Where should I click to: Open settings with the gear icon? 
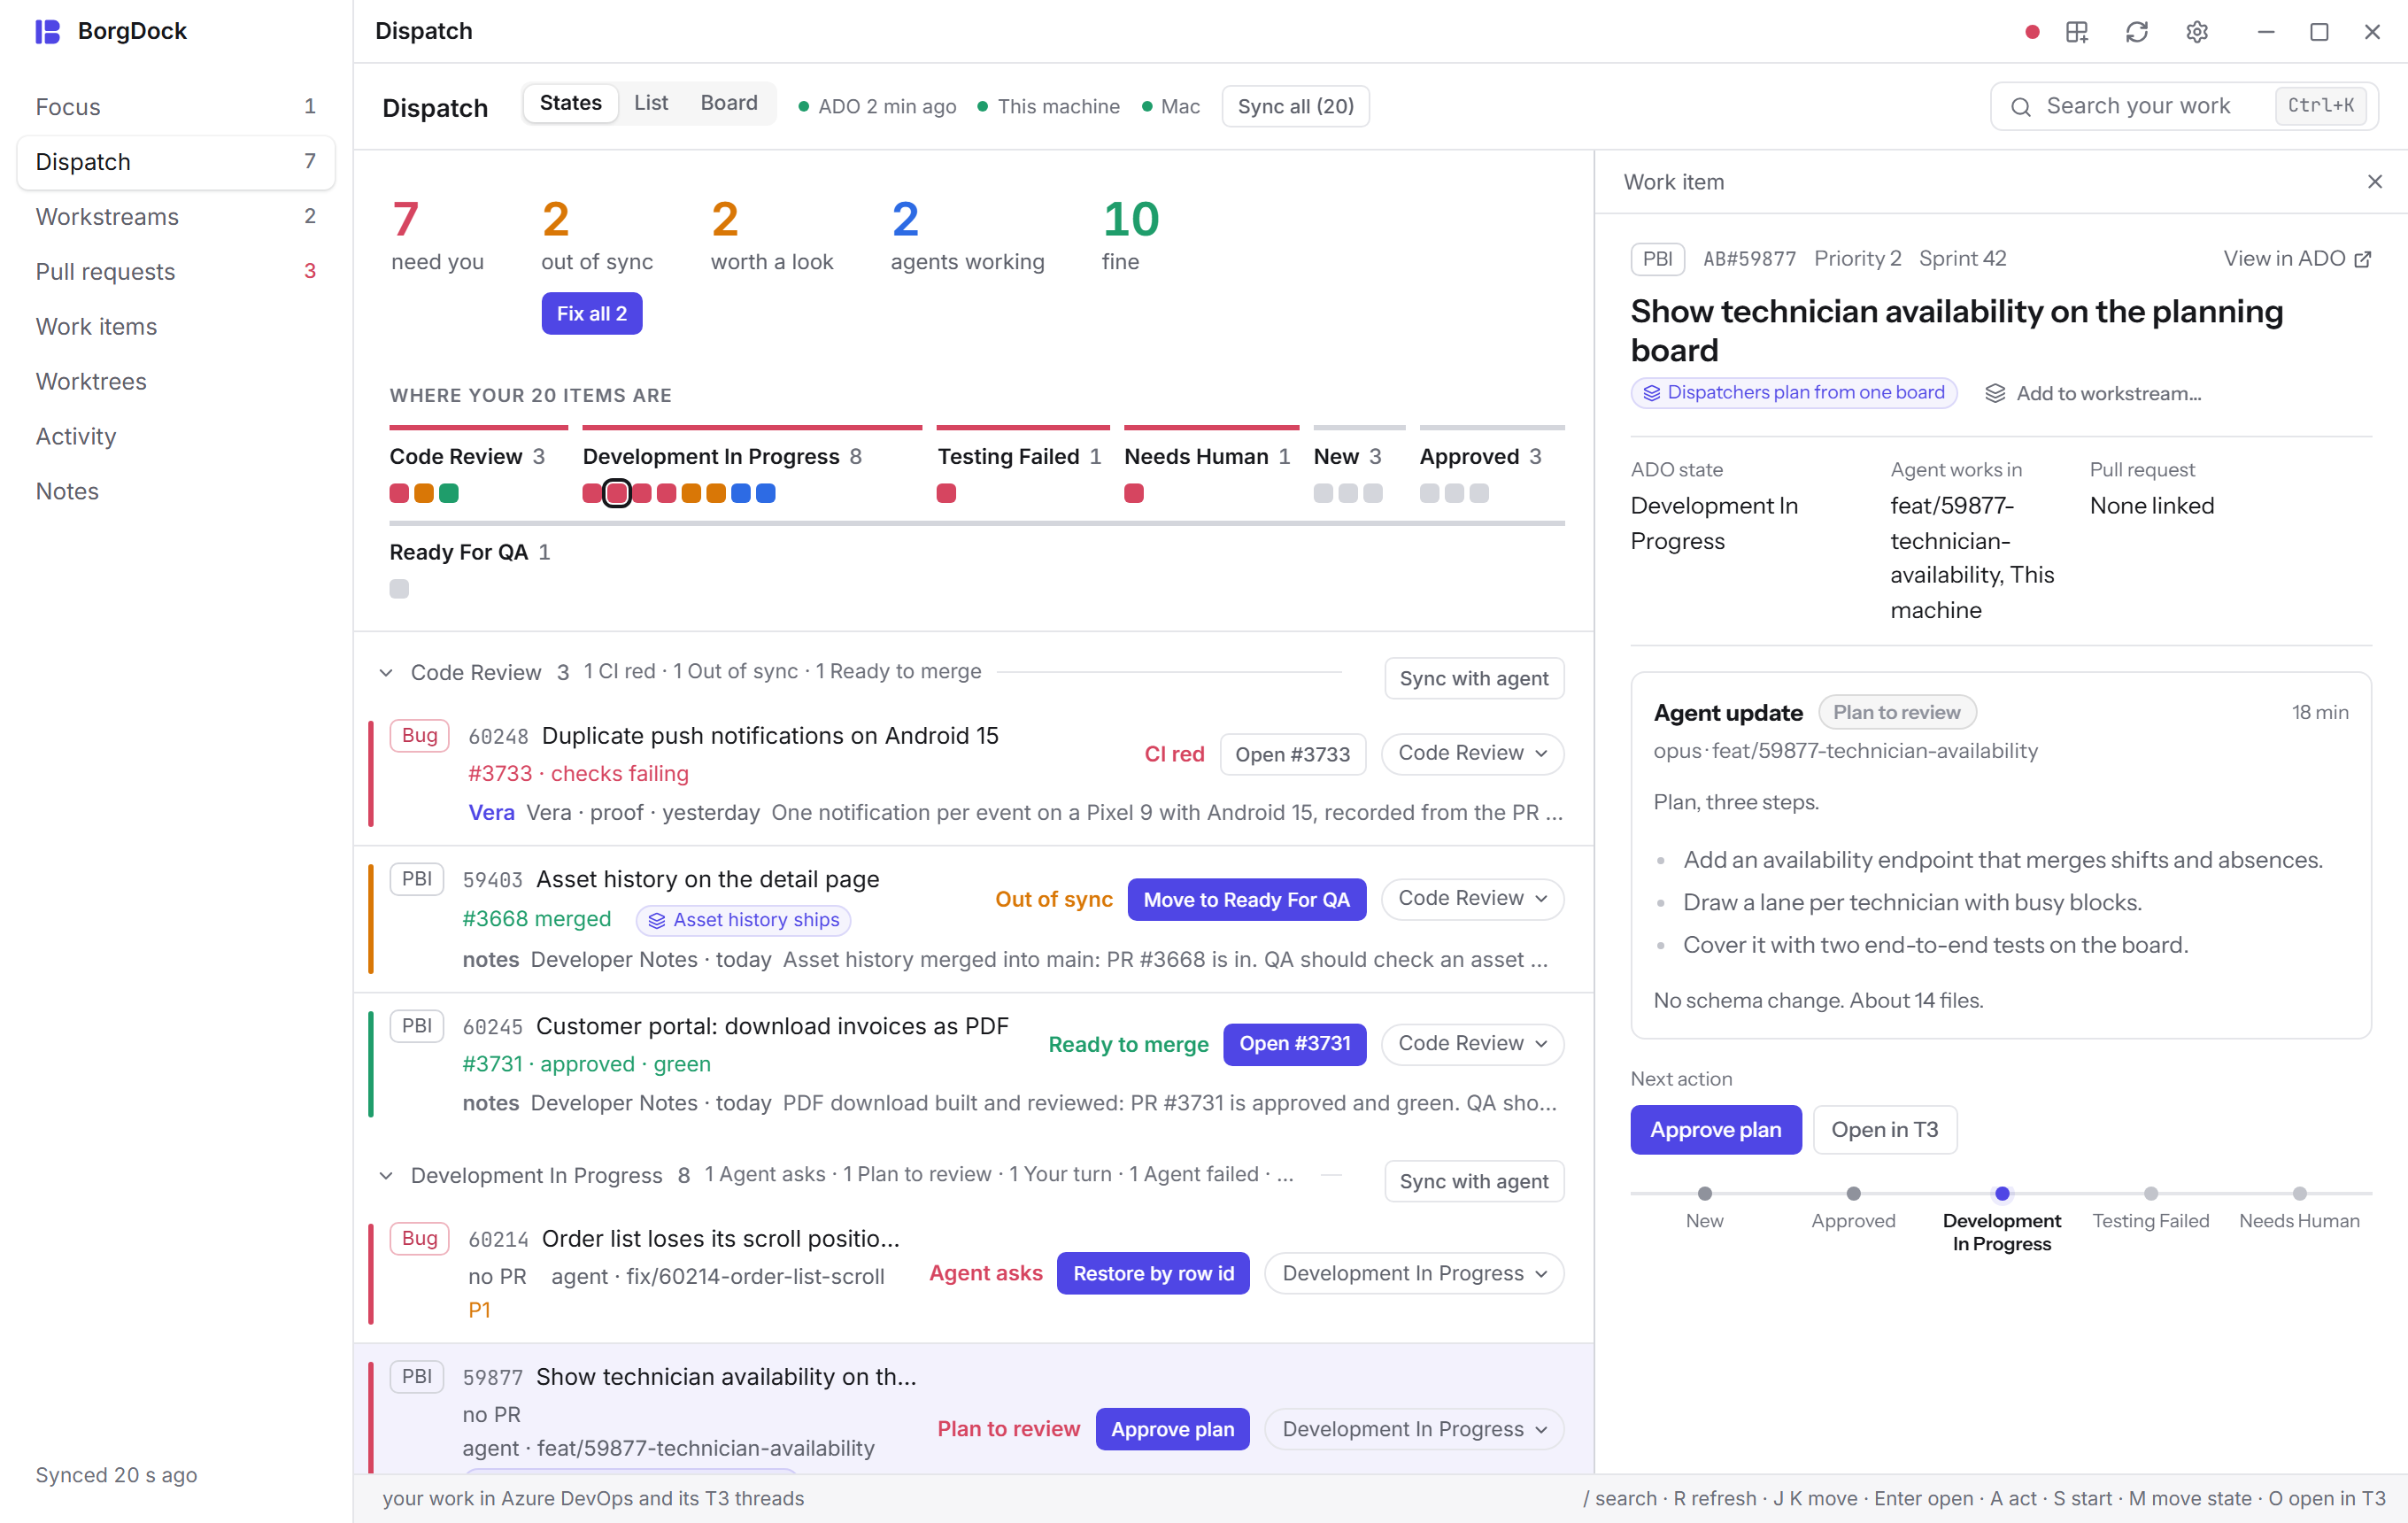(2197, 32)
